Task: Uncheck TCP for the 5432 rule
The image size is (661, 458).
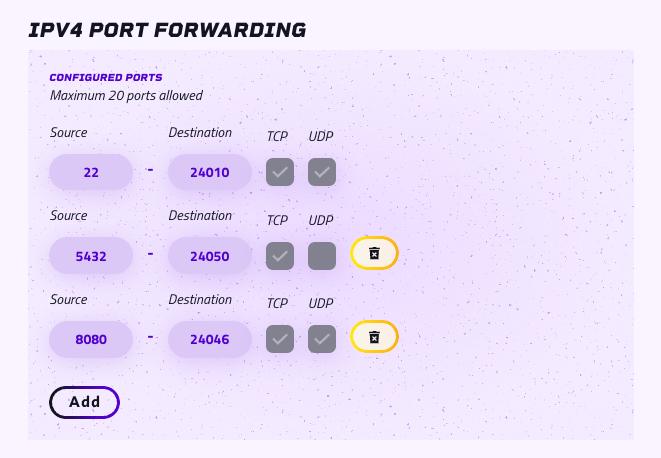Action: pos(280,256)
